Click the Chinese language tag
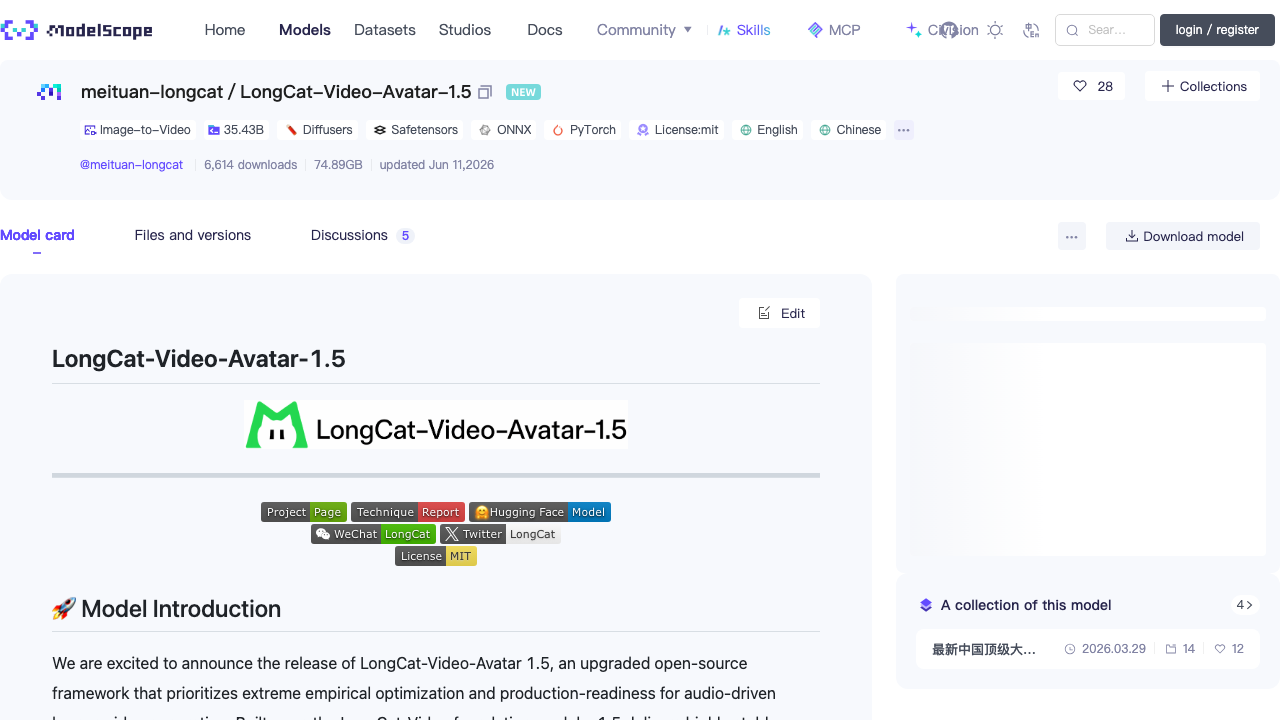1280x720 pixels. pos(850,130)
